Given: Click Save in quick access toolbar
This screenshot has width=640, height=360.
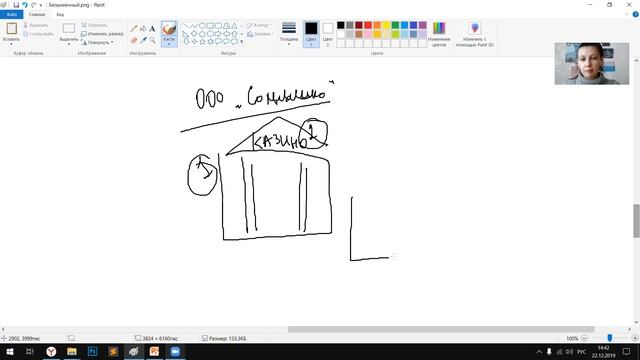Looking at the screenshot, I should point(16,5).
